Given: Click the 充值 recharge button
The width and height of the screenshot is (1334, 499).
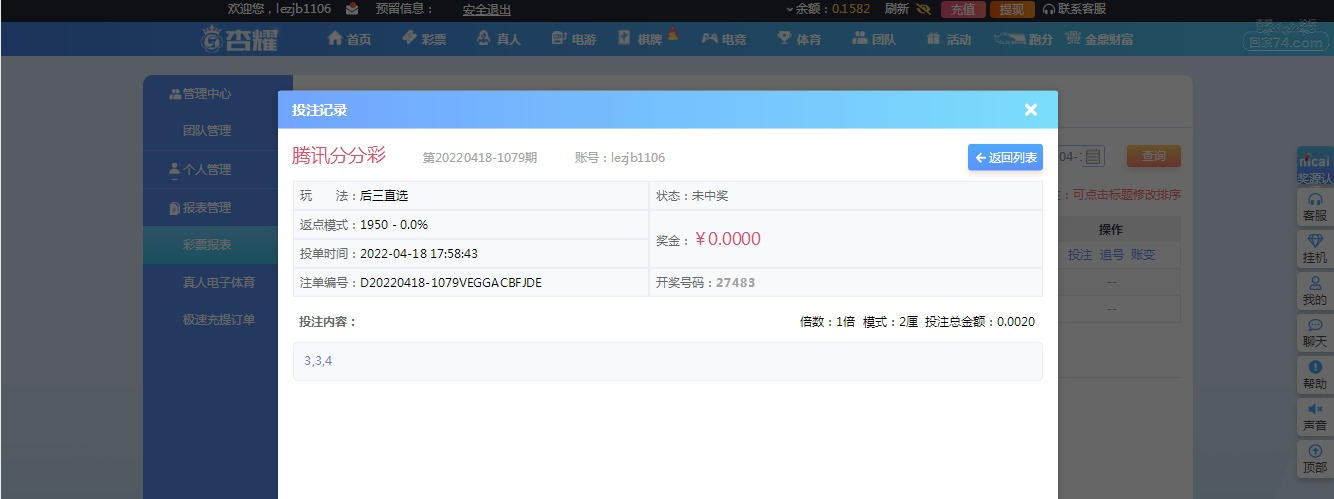Looking at the screenshot, I should [x=963, y=9].
